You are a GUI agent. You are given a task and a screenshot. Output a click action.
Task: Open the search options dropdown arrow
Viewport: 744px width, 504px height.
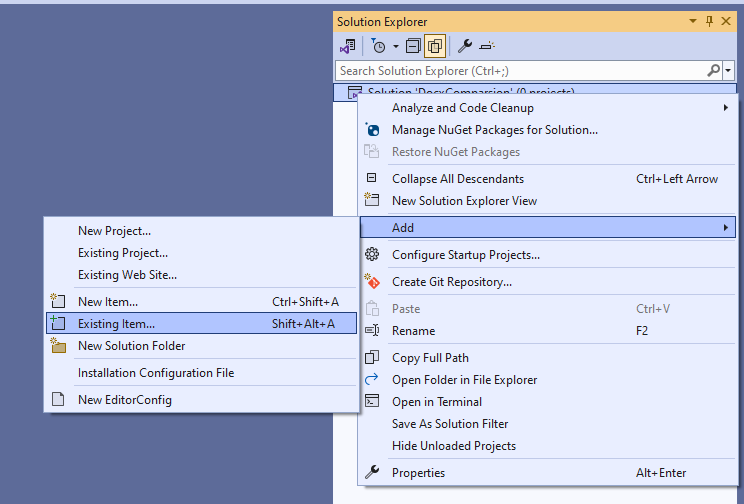[x=728, y=71]
